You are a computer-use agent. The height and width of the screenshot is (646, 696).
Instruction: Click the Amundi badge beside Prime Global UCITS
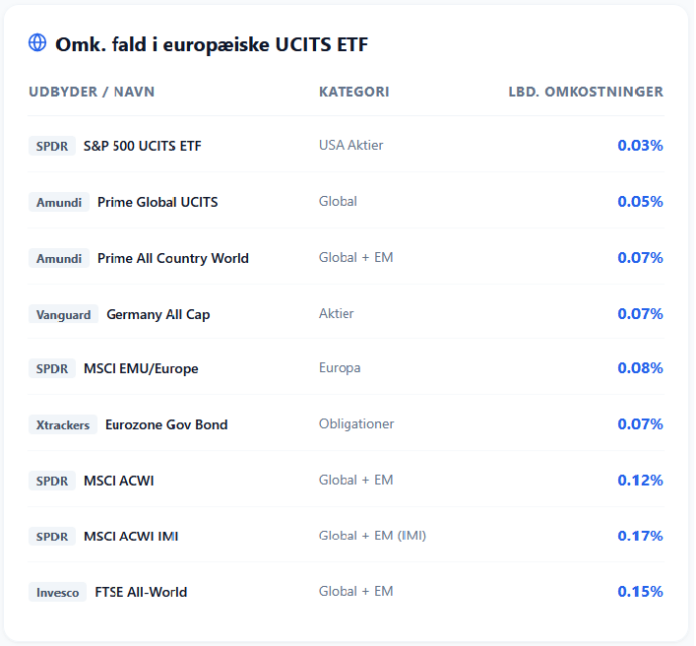click(59, 202)
